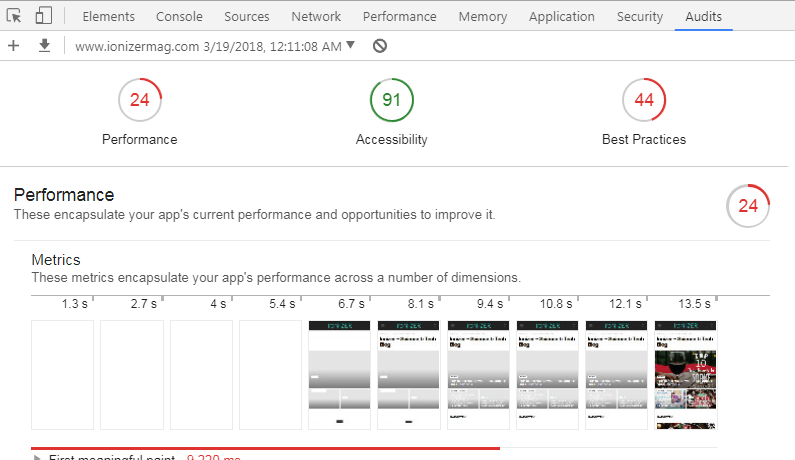This screenshot has width=795, height=460.
Task: Open the filmstrip thumbnail at 13.5 s
Action: [x=685, y=375]
